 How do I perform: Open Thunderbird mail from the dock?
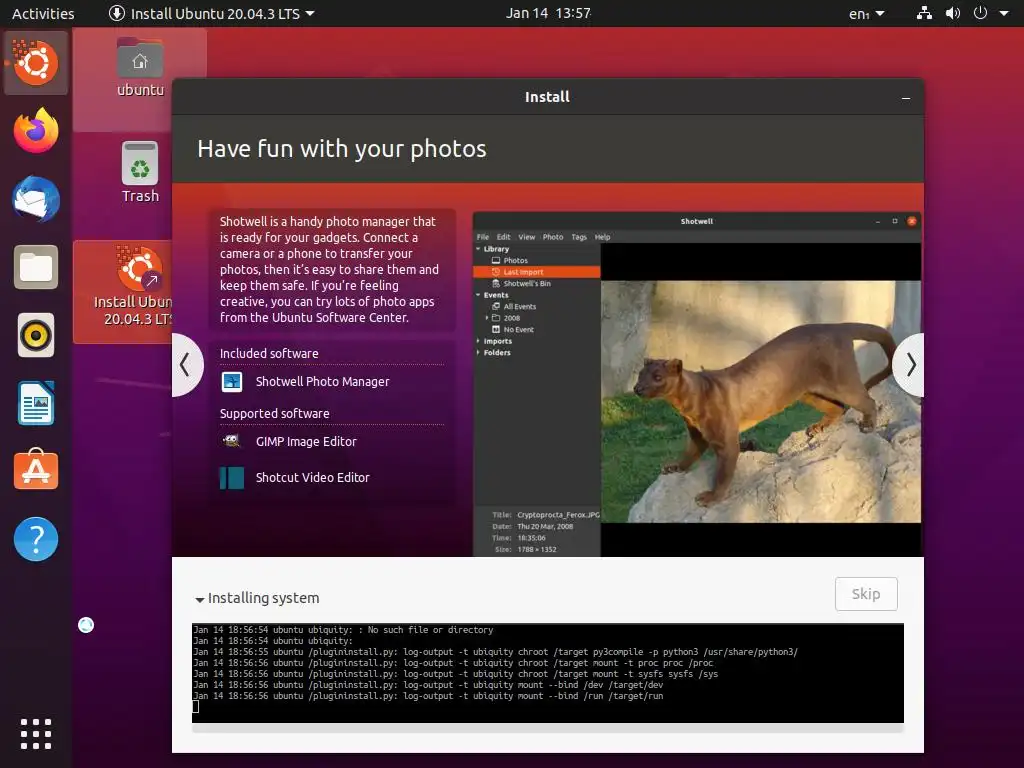[x=36, y=199]
